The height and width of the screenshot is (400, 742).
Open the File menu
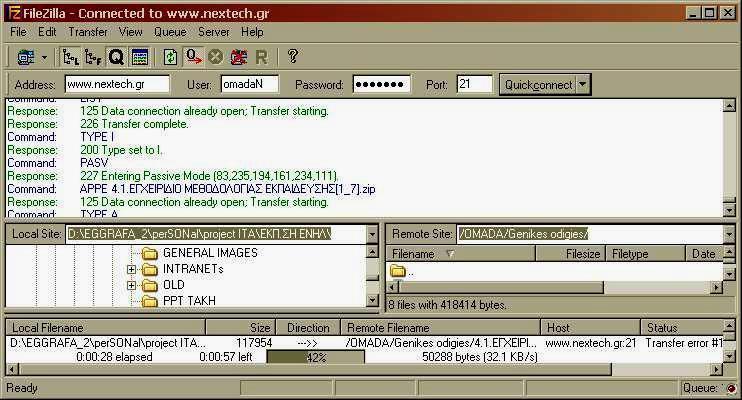[18, 32]
